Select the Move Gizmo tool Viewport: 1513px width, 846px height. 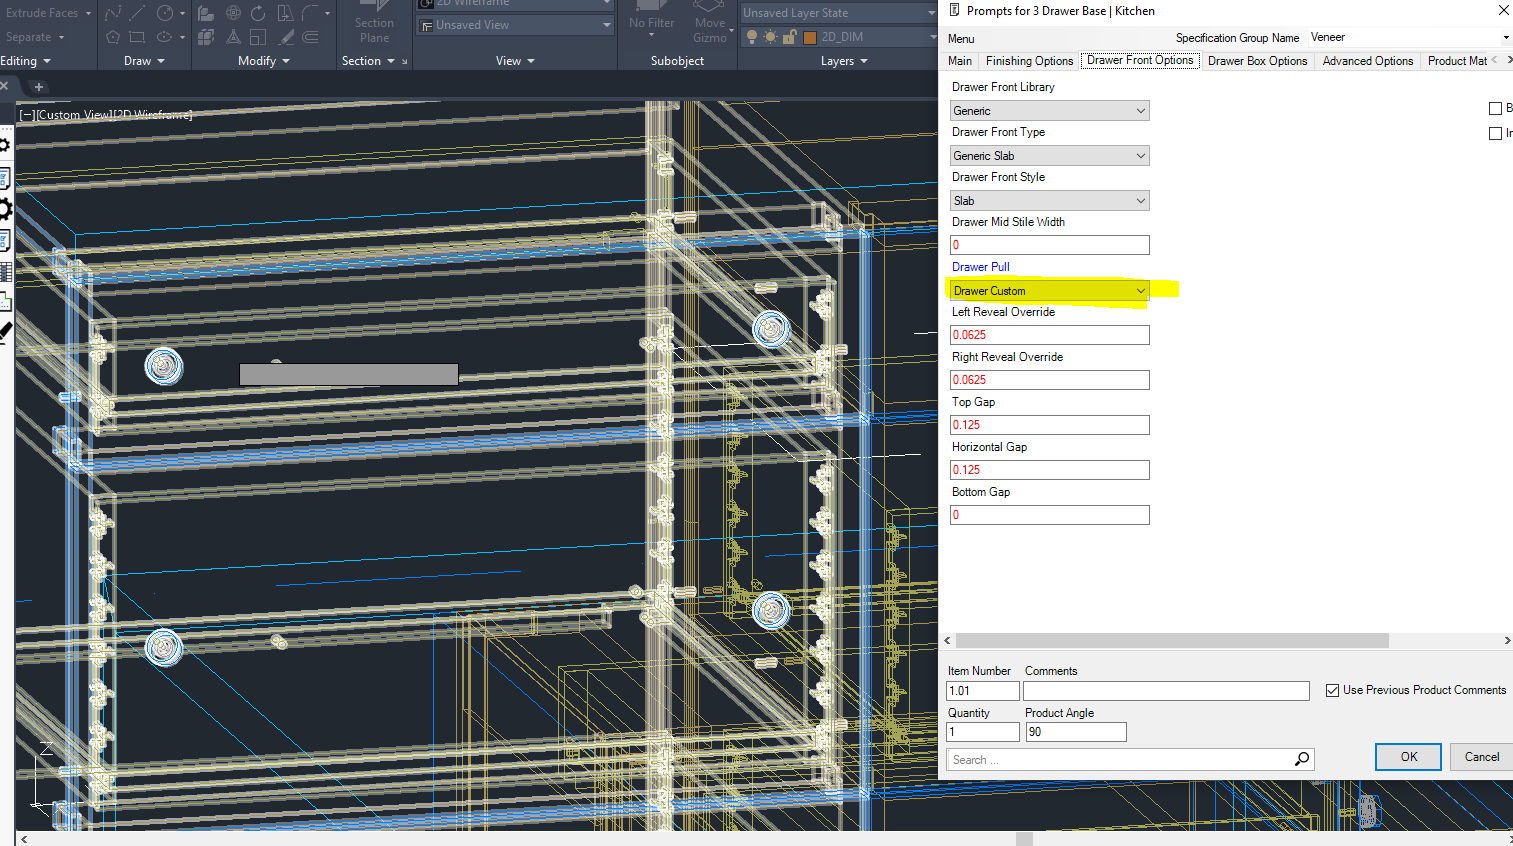point(710,24)
